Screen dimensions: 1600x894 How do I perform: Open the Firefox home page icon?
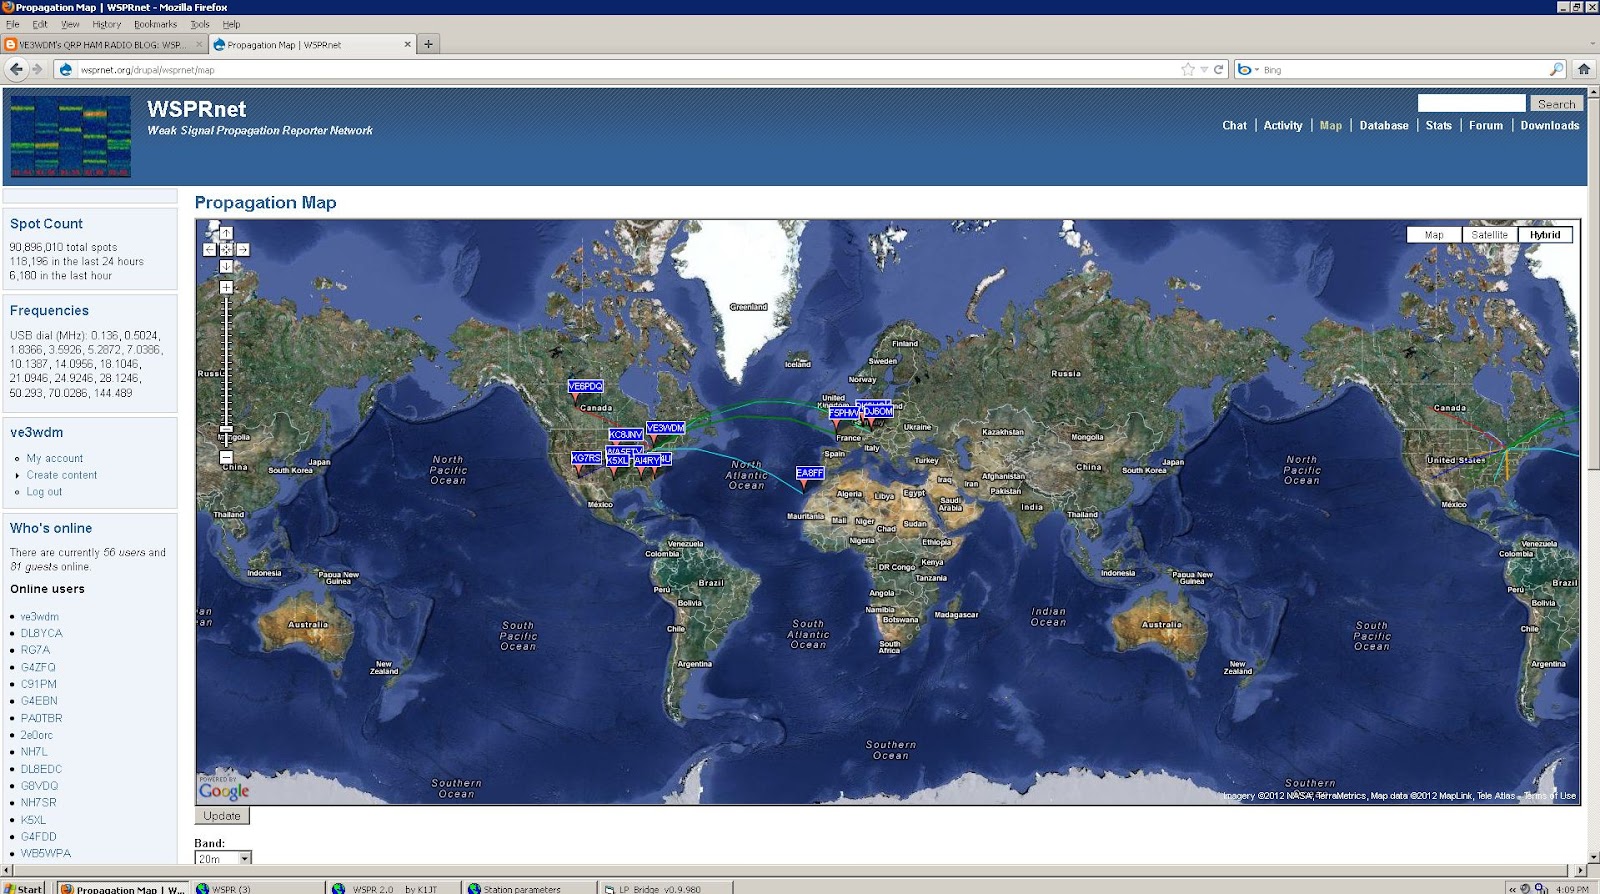click(1583, 69)
